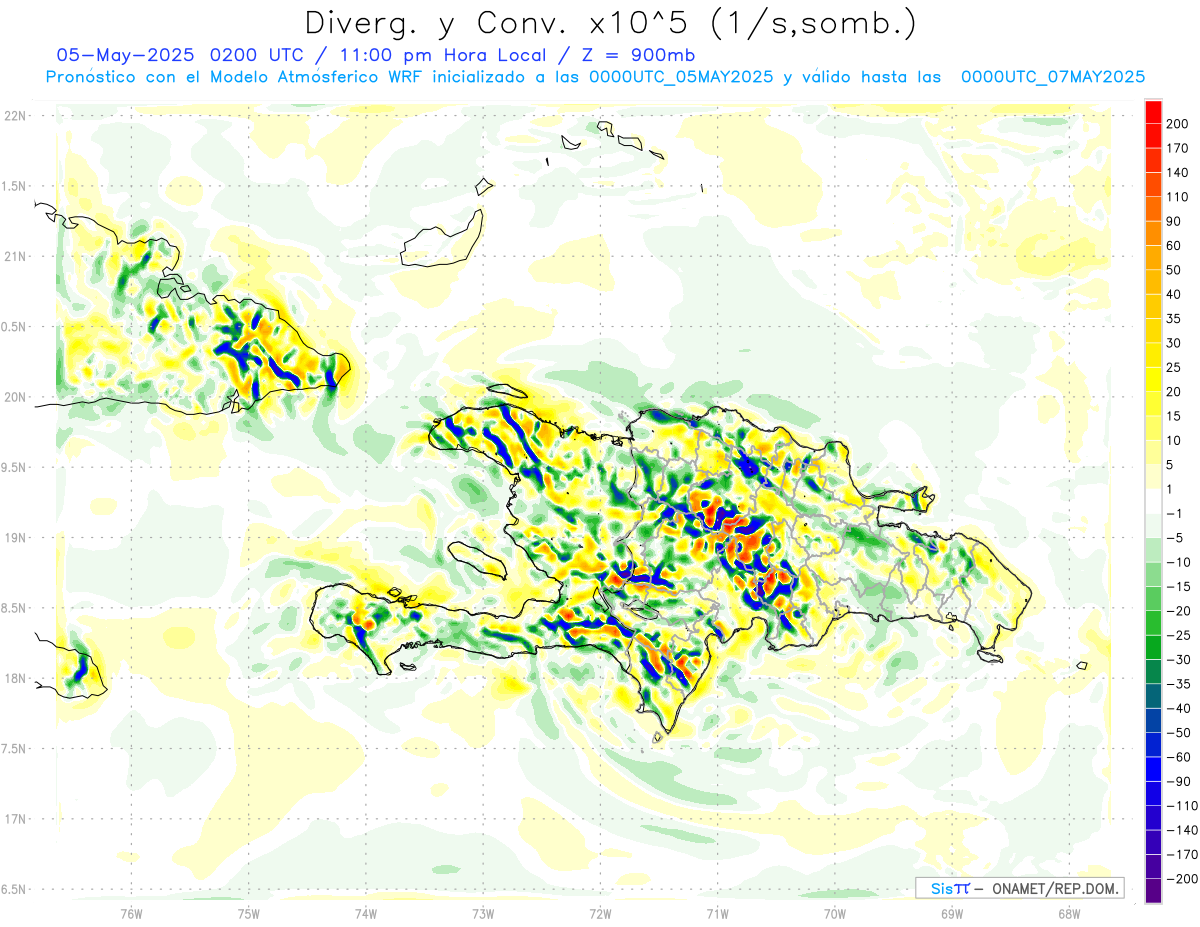1200x927 pixels.
Task: Click the positive 35 colorbar label
Action: coord(1173,318)
